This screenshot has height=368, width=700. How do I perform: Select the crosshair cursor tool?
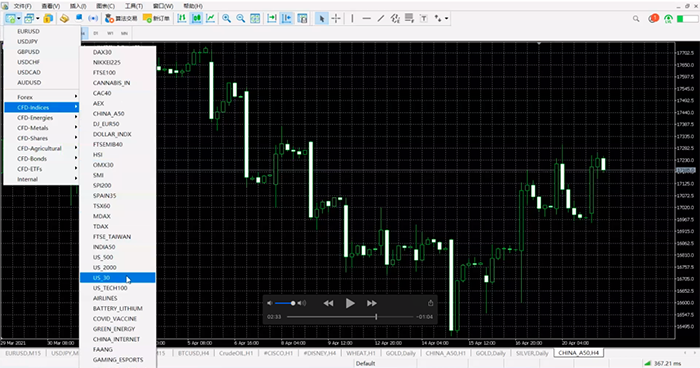tap(336, 18)
